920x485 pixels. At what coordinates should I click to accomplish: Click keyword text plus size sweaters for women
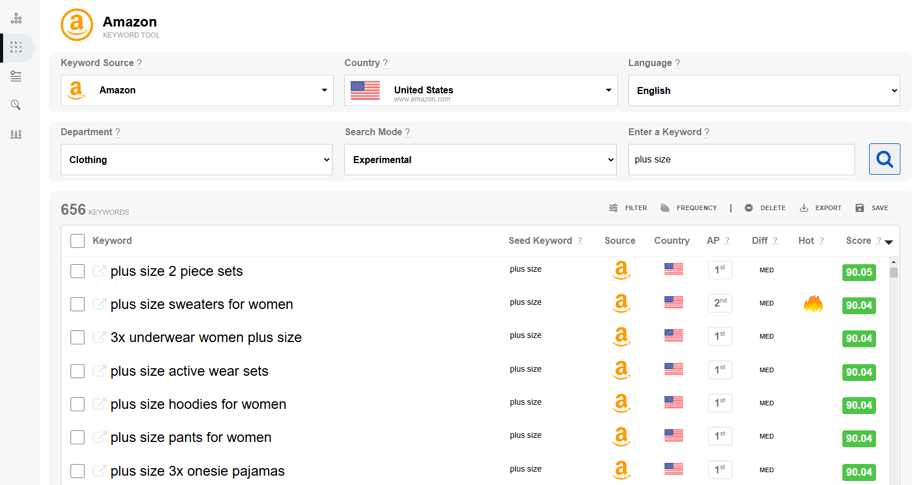coord(202,304)
